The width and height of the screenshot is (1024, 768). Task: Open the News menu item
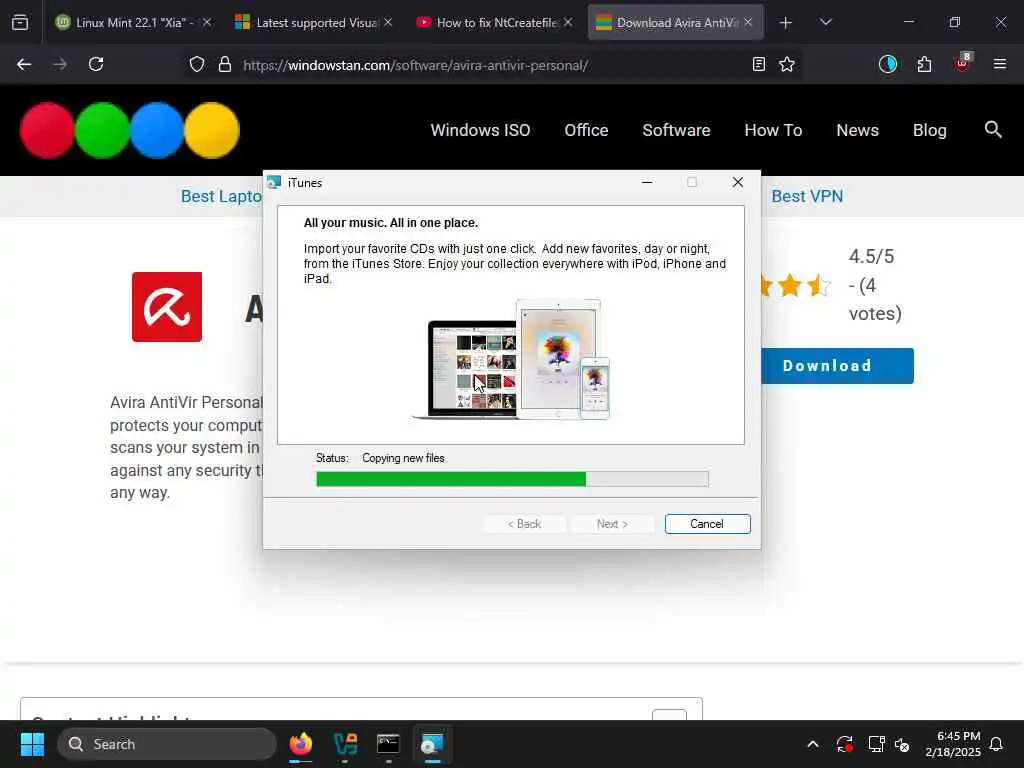point(857,130)
